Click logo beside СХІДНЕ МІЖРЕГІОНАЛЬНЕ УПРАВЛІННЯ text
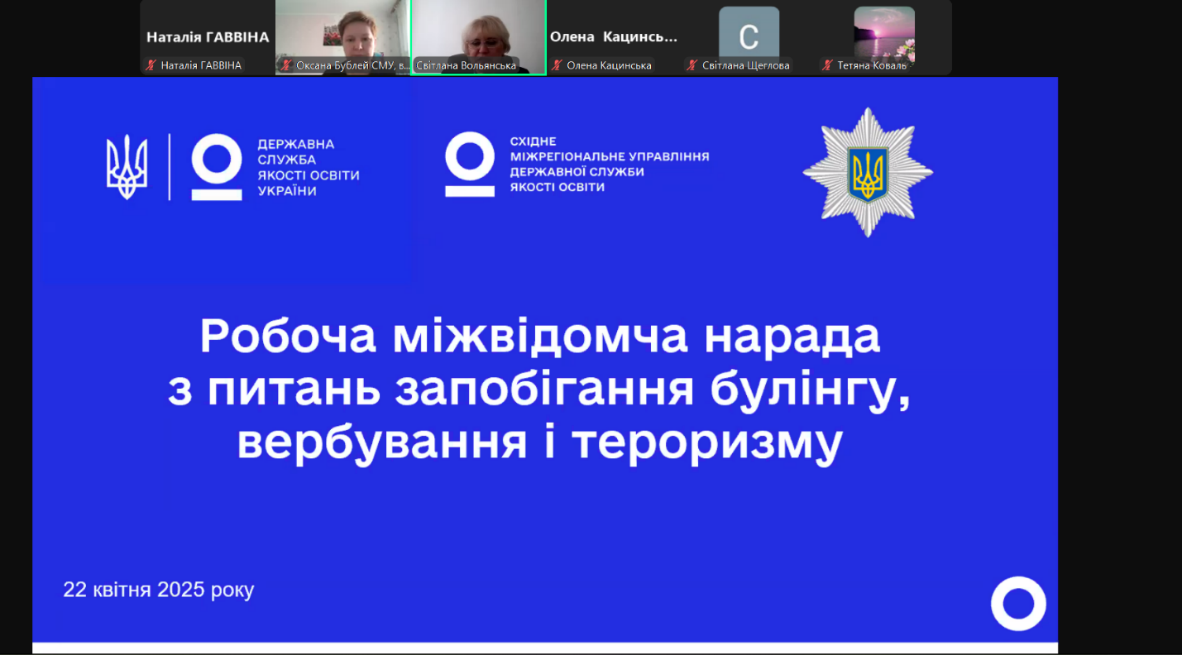This screenshot has height=655, width=1182. pos(470,164)
